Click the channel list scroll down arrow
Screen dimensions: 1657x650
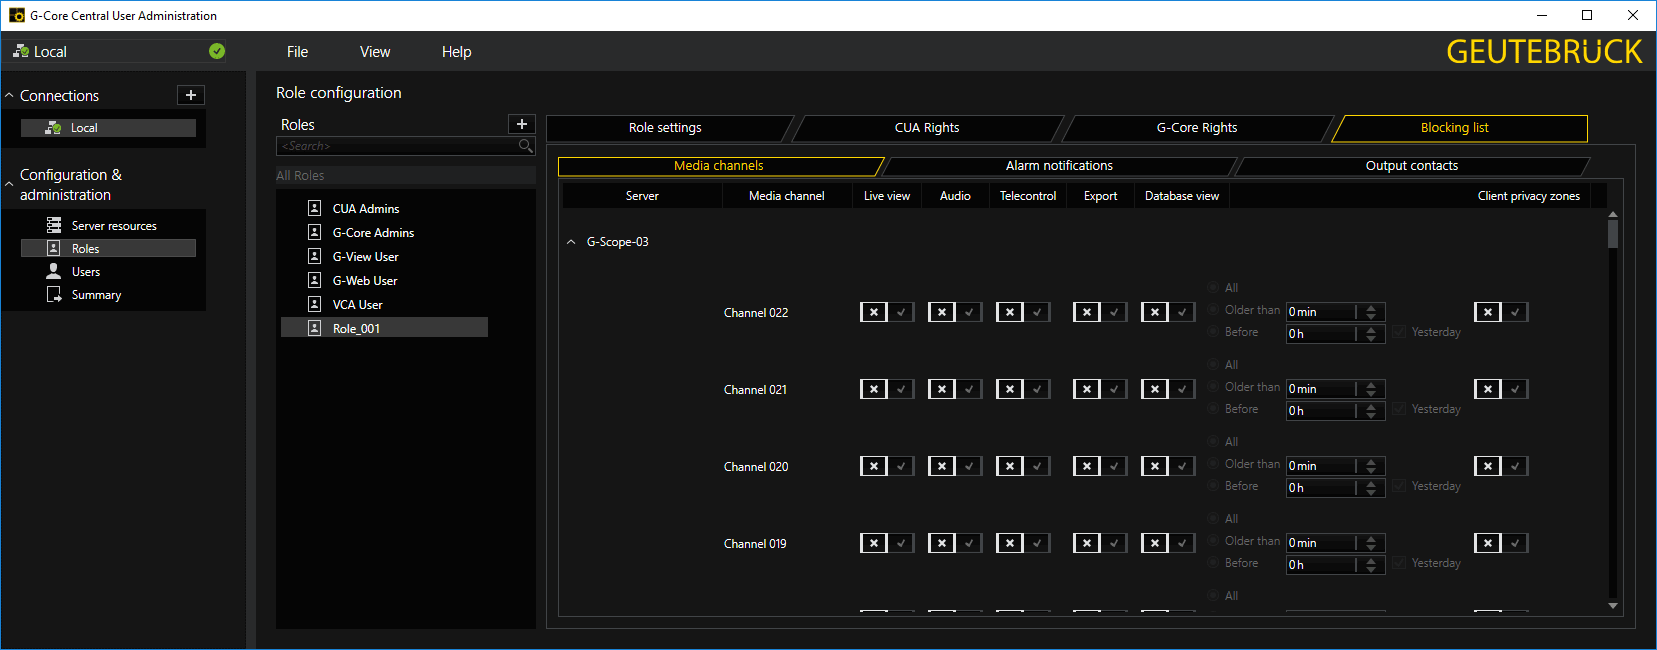[x=1612, y=606]
